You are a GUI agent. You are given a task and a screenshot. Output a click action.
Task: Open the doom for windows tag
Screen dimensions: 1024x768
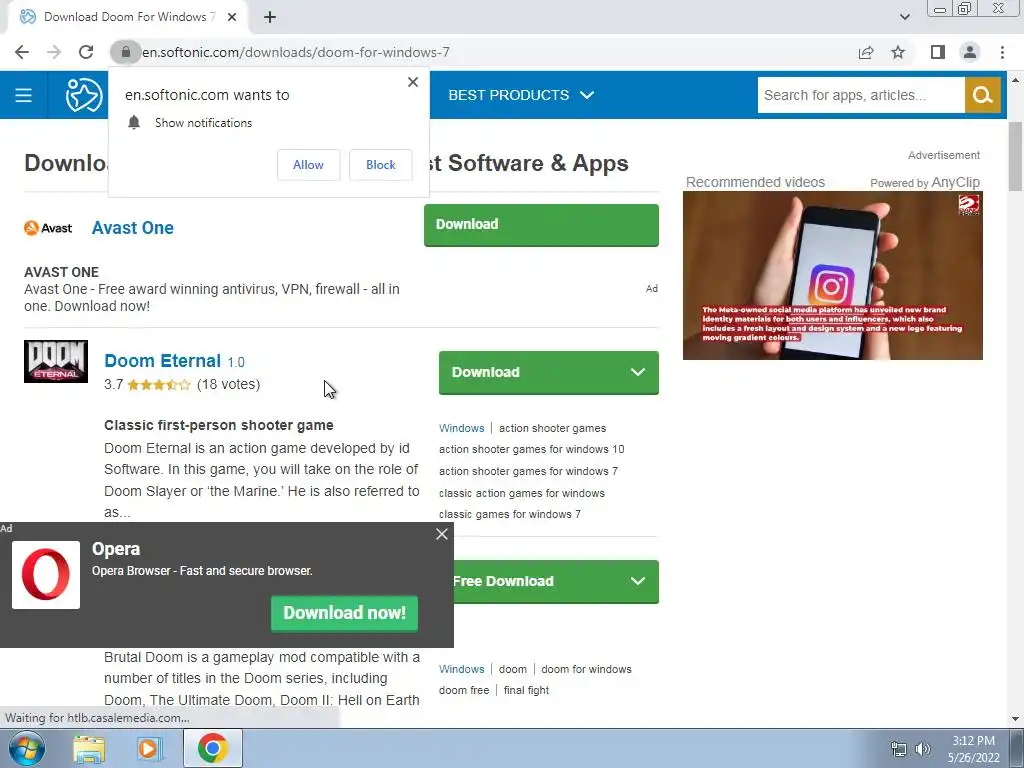(586, 669)
